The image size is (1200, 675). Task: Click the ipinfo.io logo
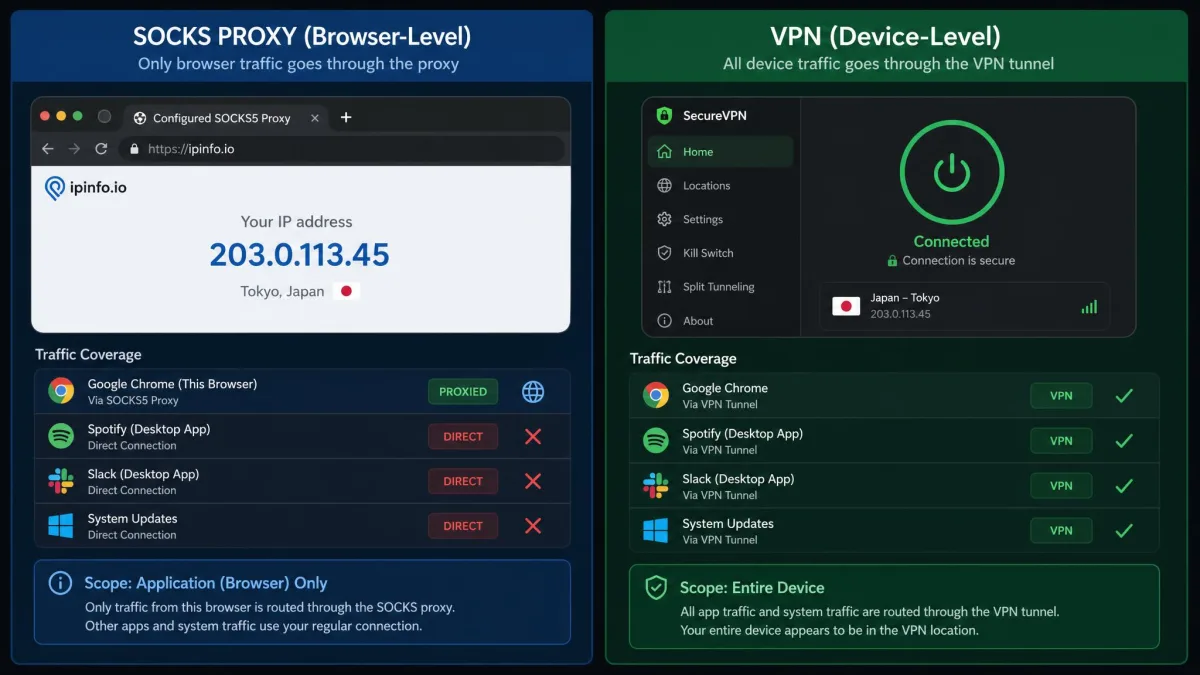[x=86, y=187]
